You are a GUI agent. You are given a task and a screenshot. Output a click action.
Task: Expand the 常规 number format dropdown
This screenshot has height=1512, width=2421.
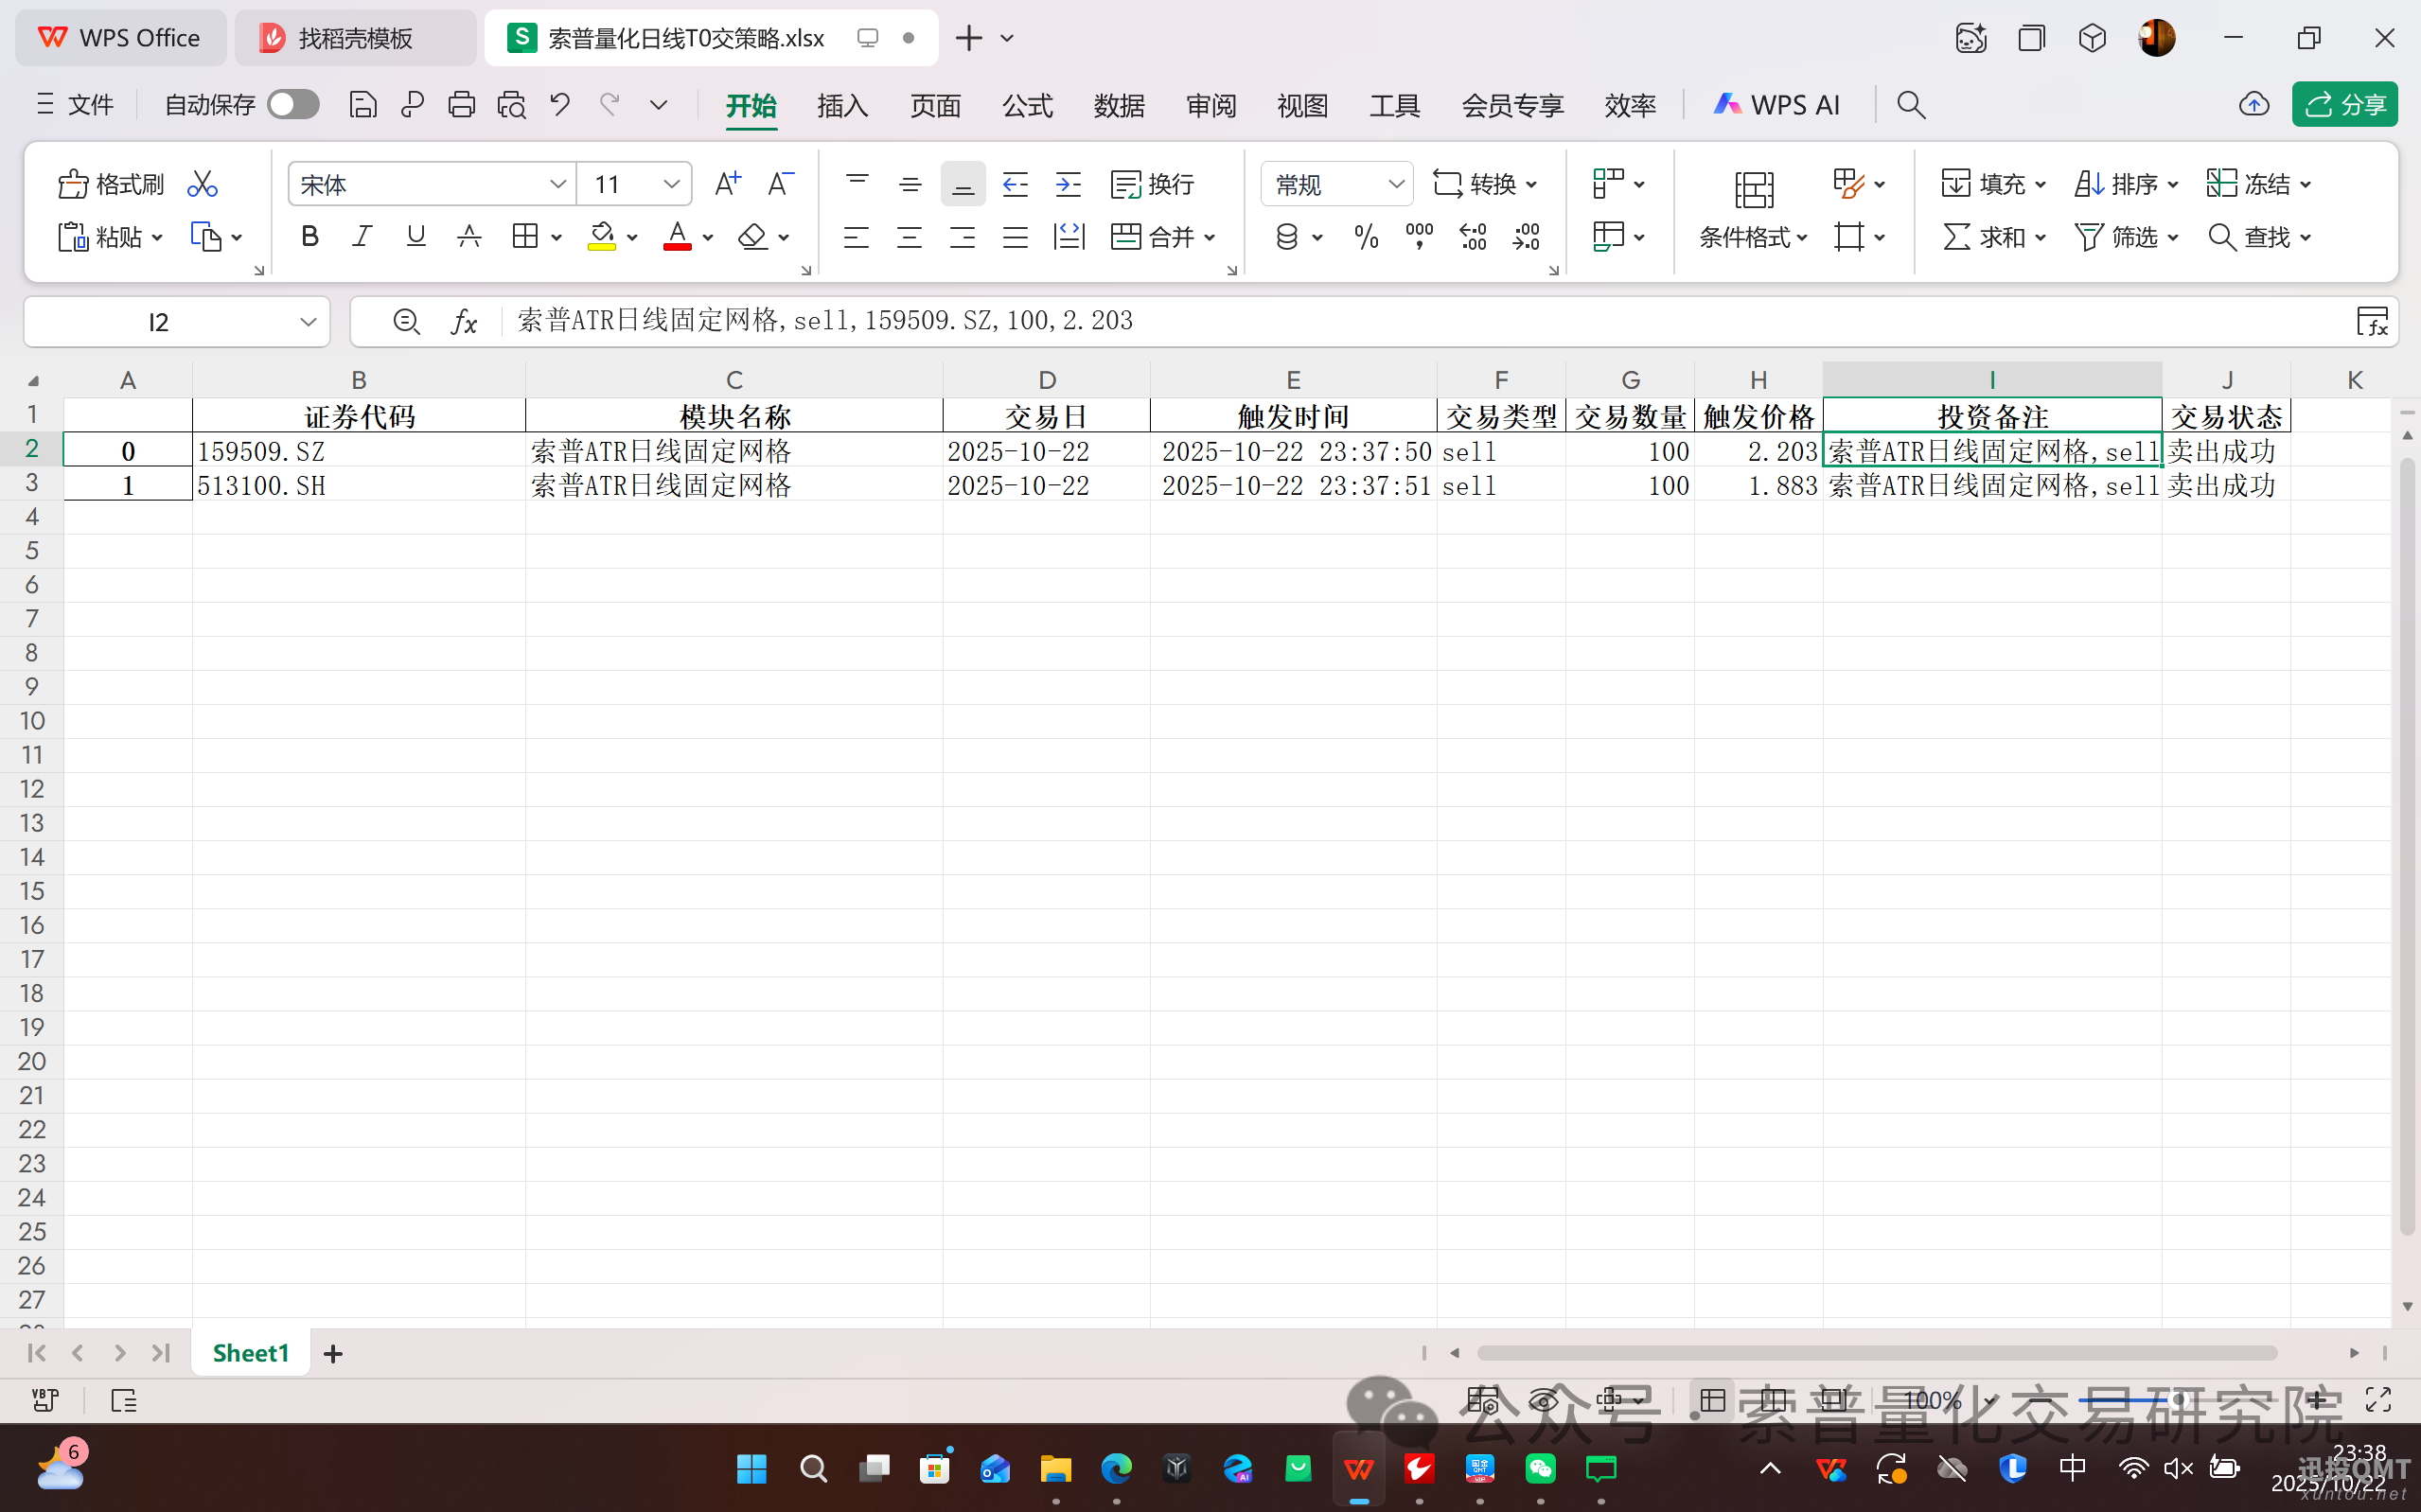1395,184
